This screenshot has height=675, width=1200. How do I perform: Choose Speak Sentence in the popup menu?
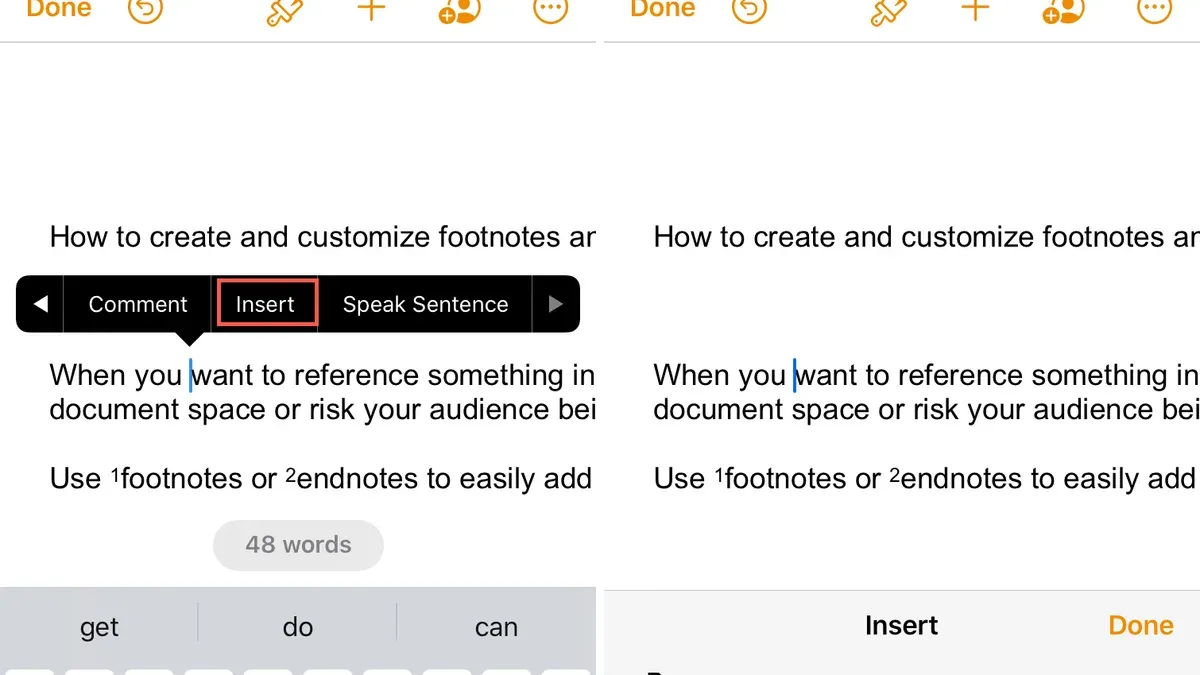pos(425,304)
